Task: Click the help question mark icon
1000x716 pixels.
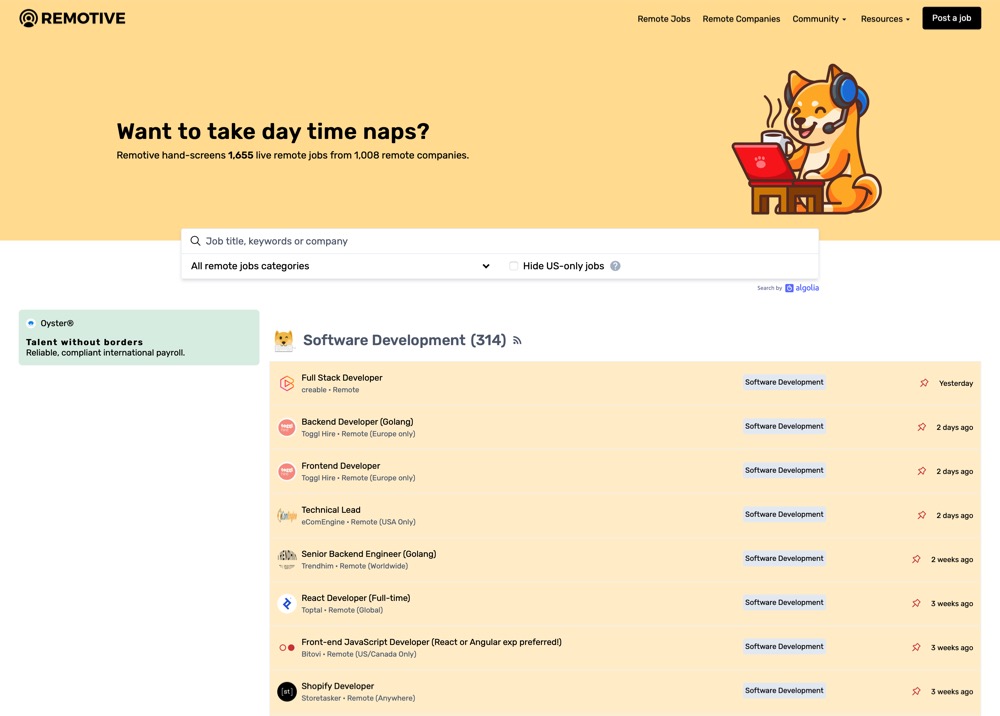Action: pos(615,266)
